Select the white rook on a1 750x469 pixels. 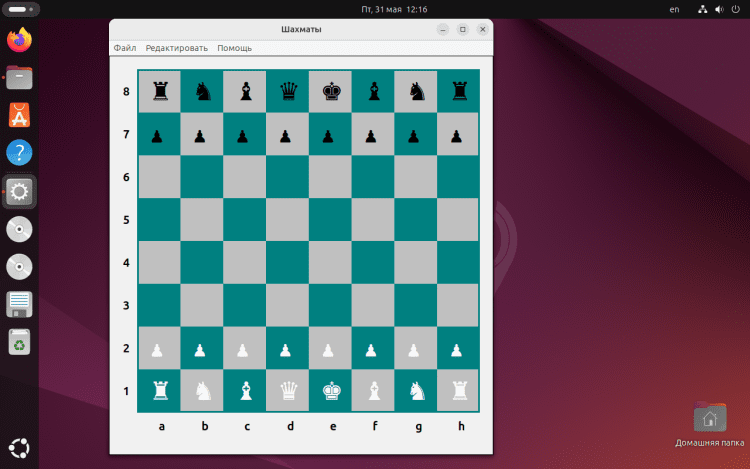(160, 391)
